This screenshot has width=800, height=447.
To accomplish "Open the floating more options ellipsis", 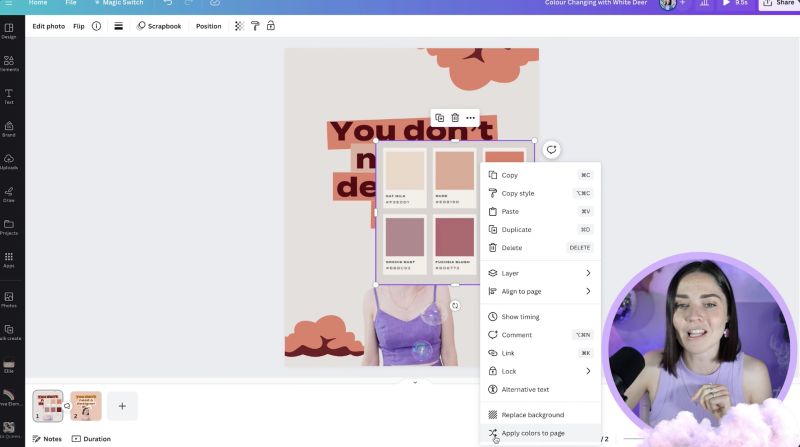I will pyautogui.click(x=470, y=118).
